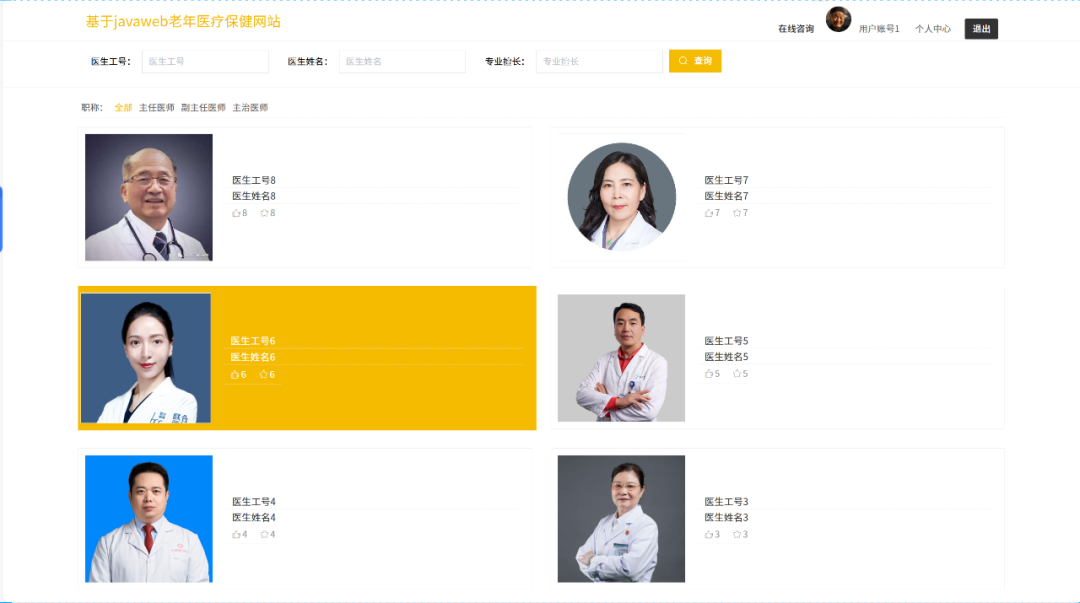Click the yellow 查询 search button
Viewport: 1080px width, 603px height.
pyautogui.click(x=695, y=61)
